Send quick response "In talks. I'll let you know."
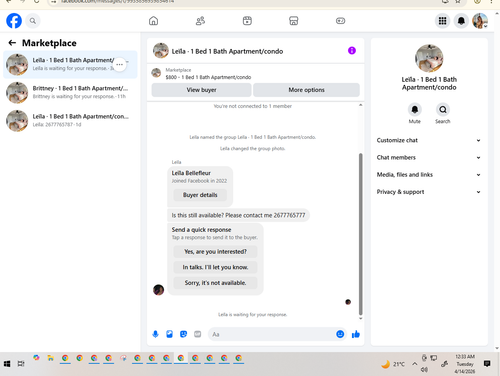The width and height of the screenshot is (500, 376). [x=215, y=267]
